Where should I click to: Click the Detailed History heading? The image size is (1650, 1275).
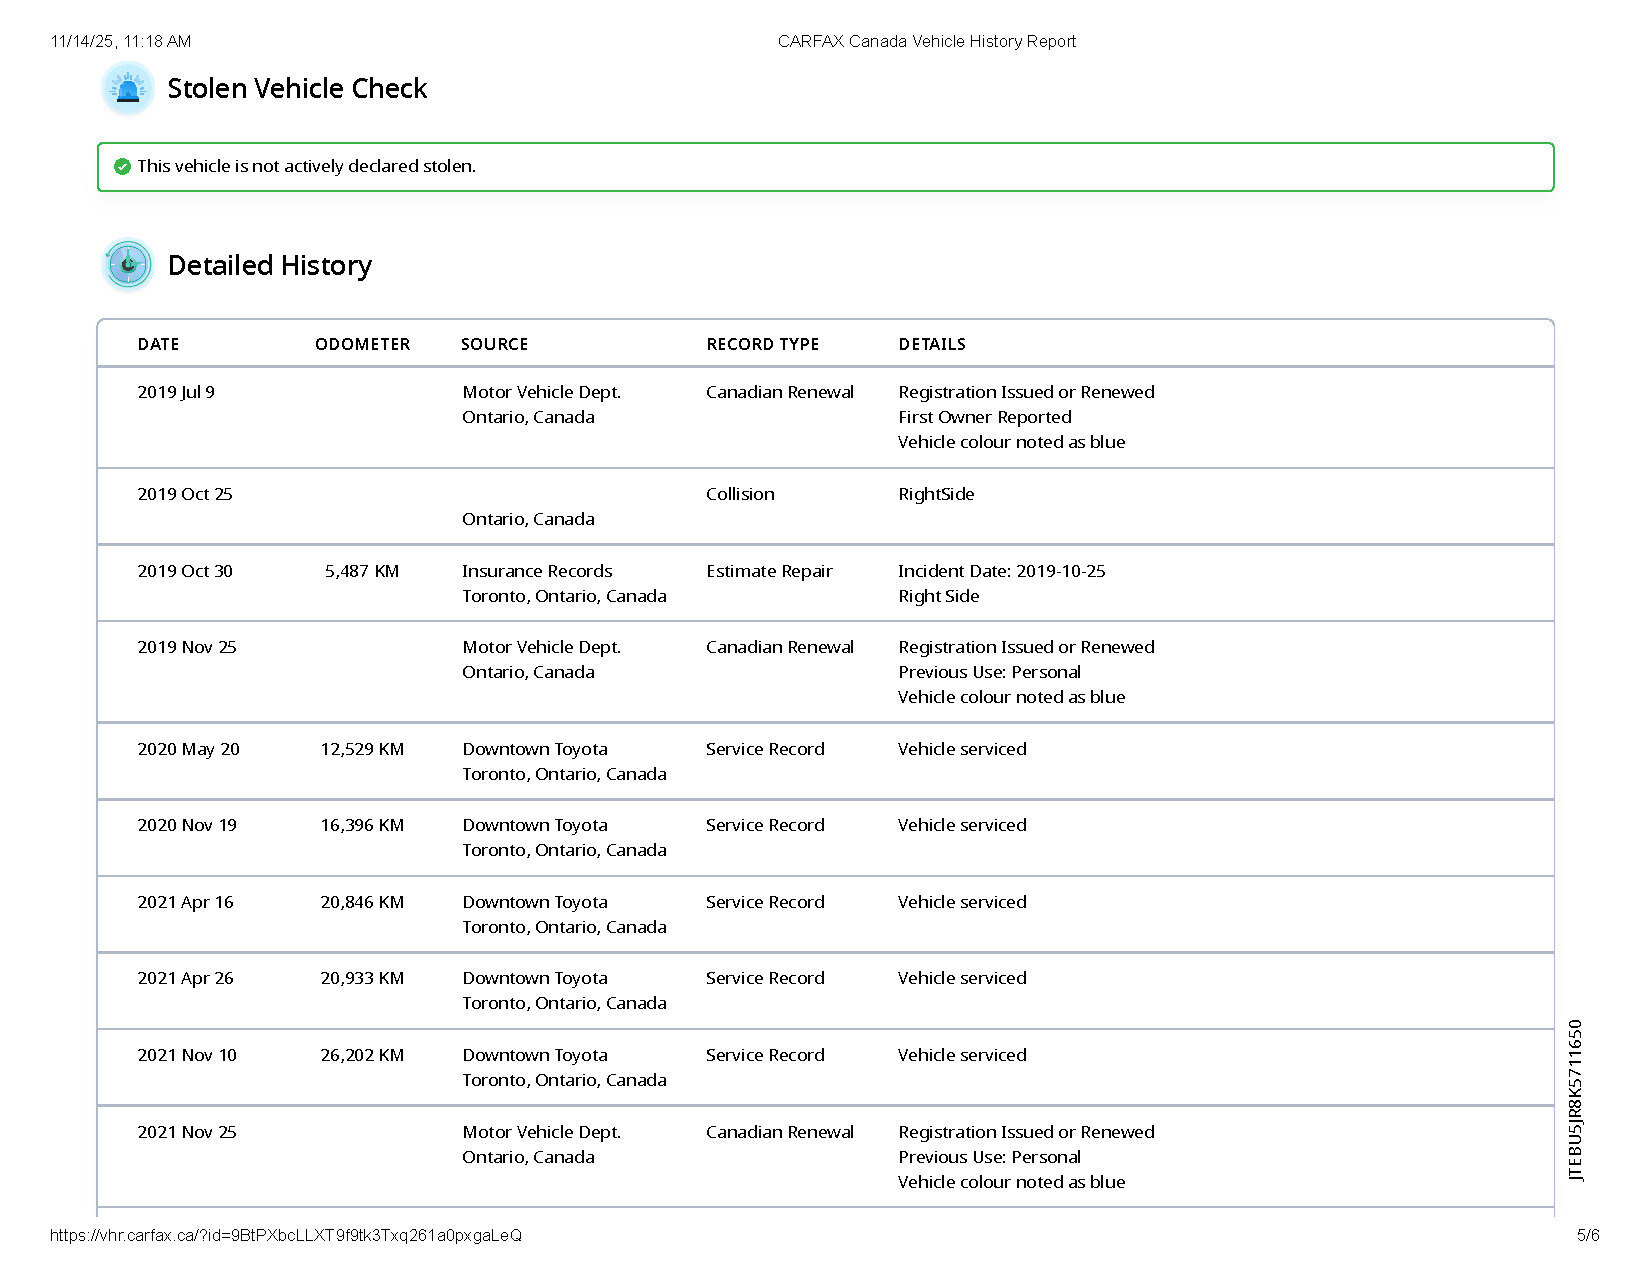270,265
